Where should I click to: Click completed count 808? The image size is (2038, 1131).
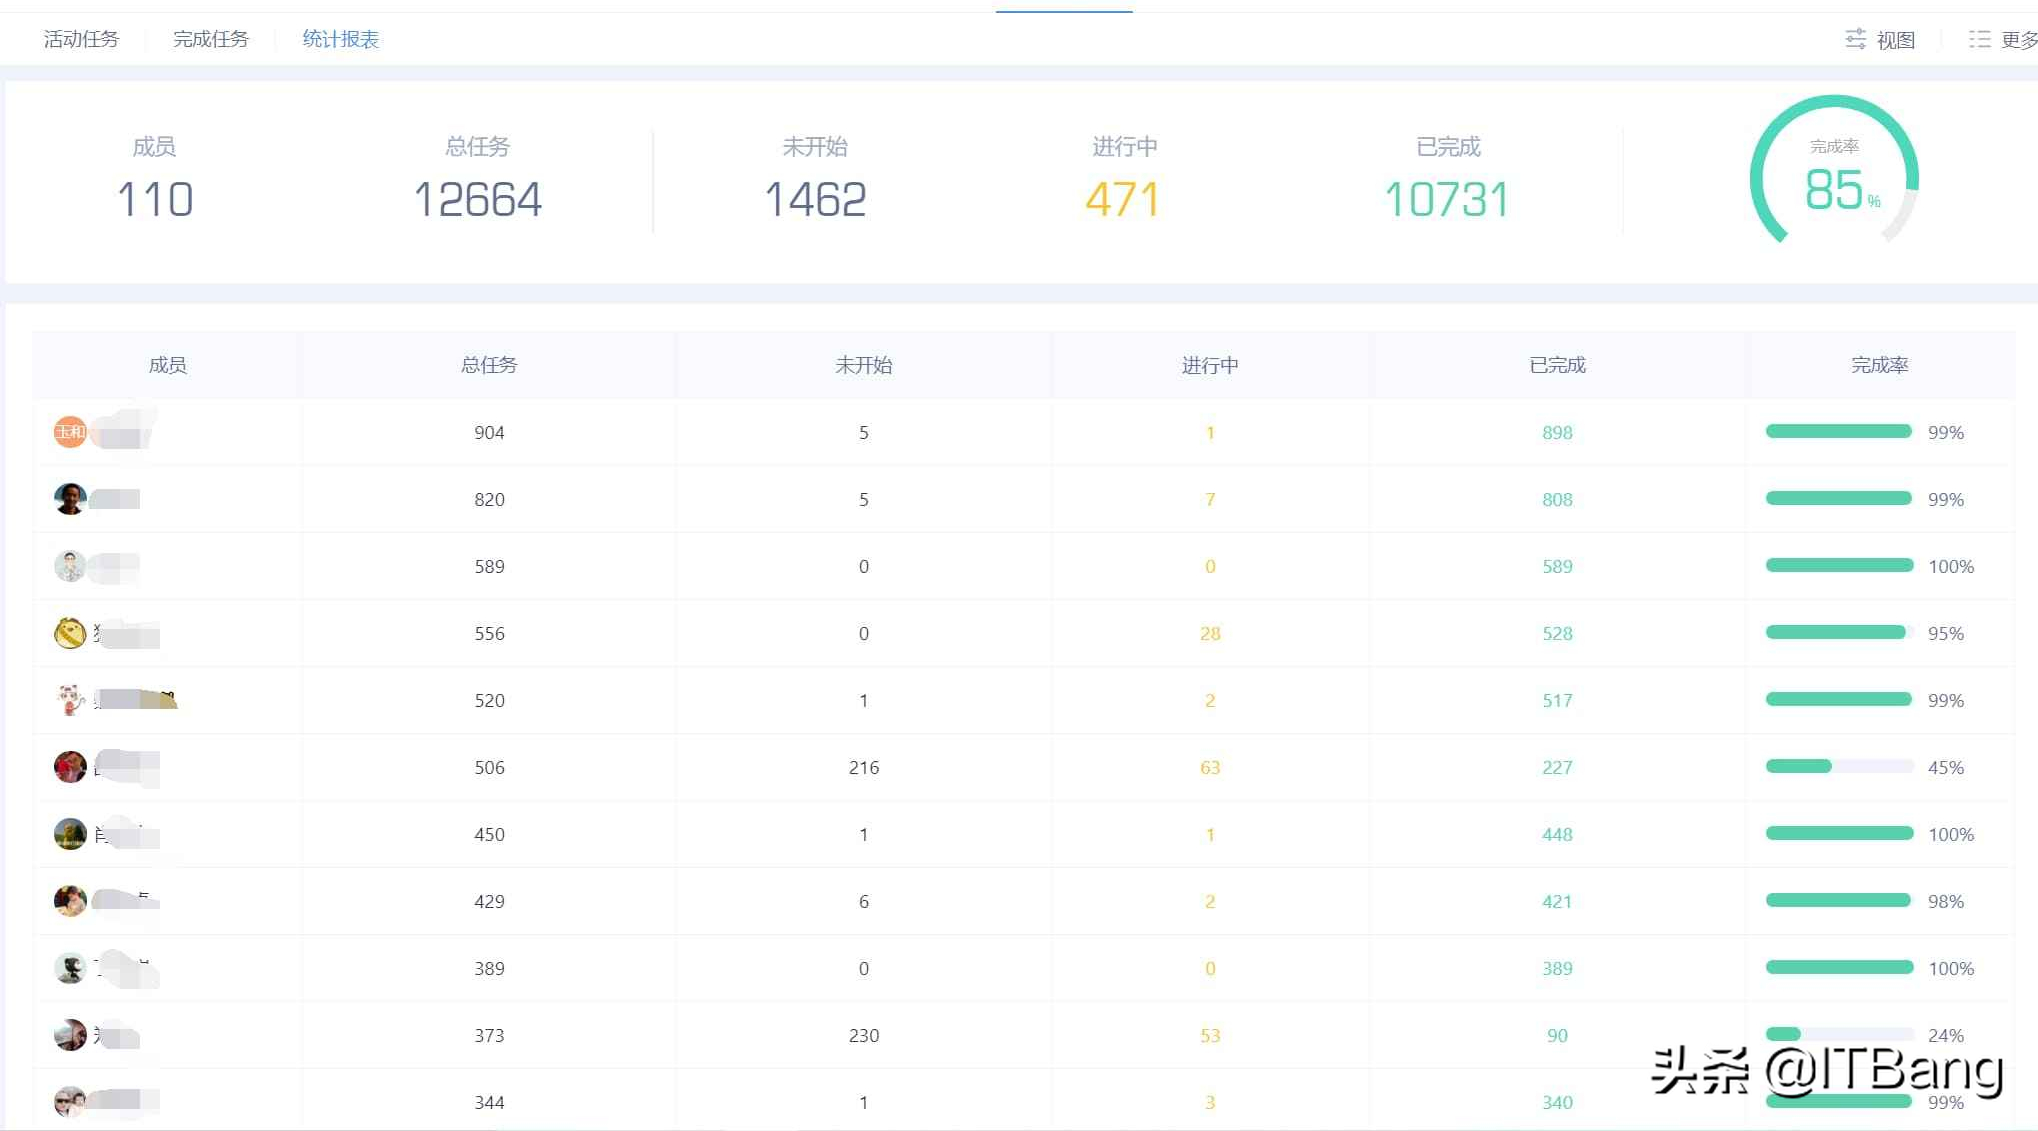click(1557, 500)
